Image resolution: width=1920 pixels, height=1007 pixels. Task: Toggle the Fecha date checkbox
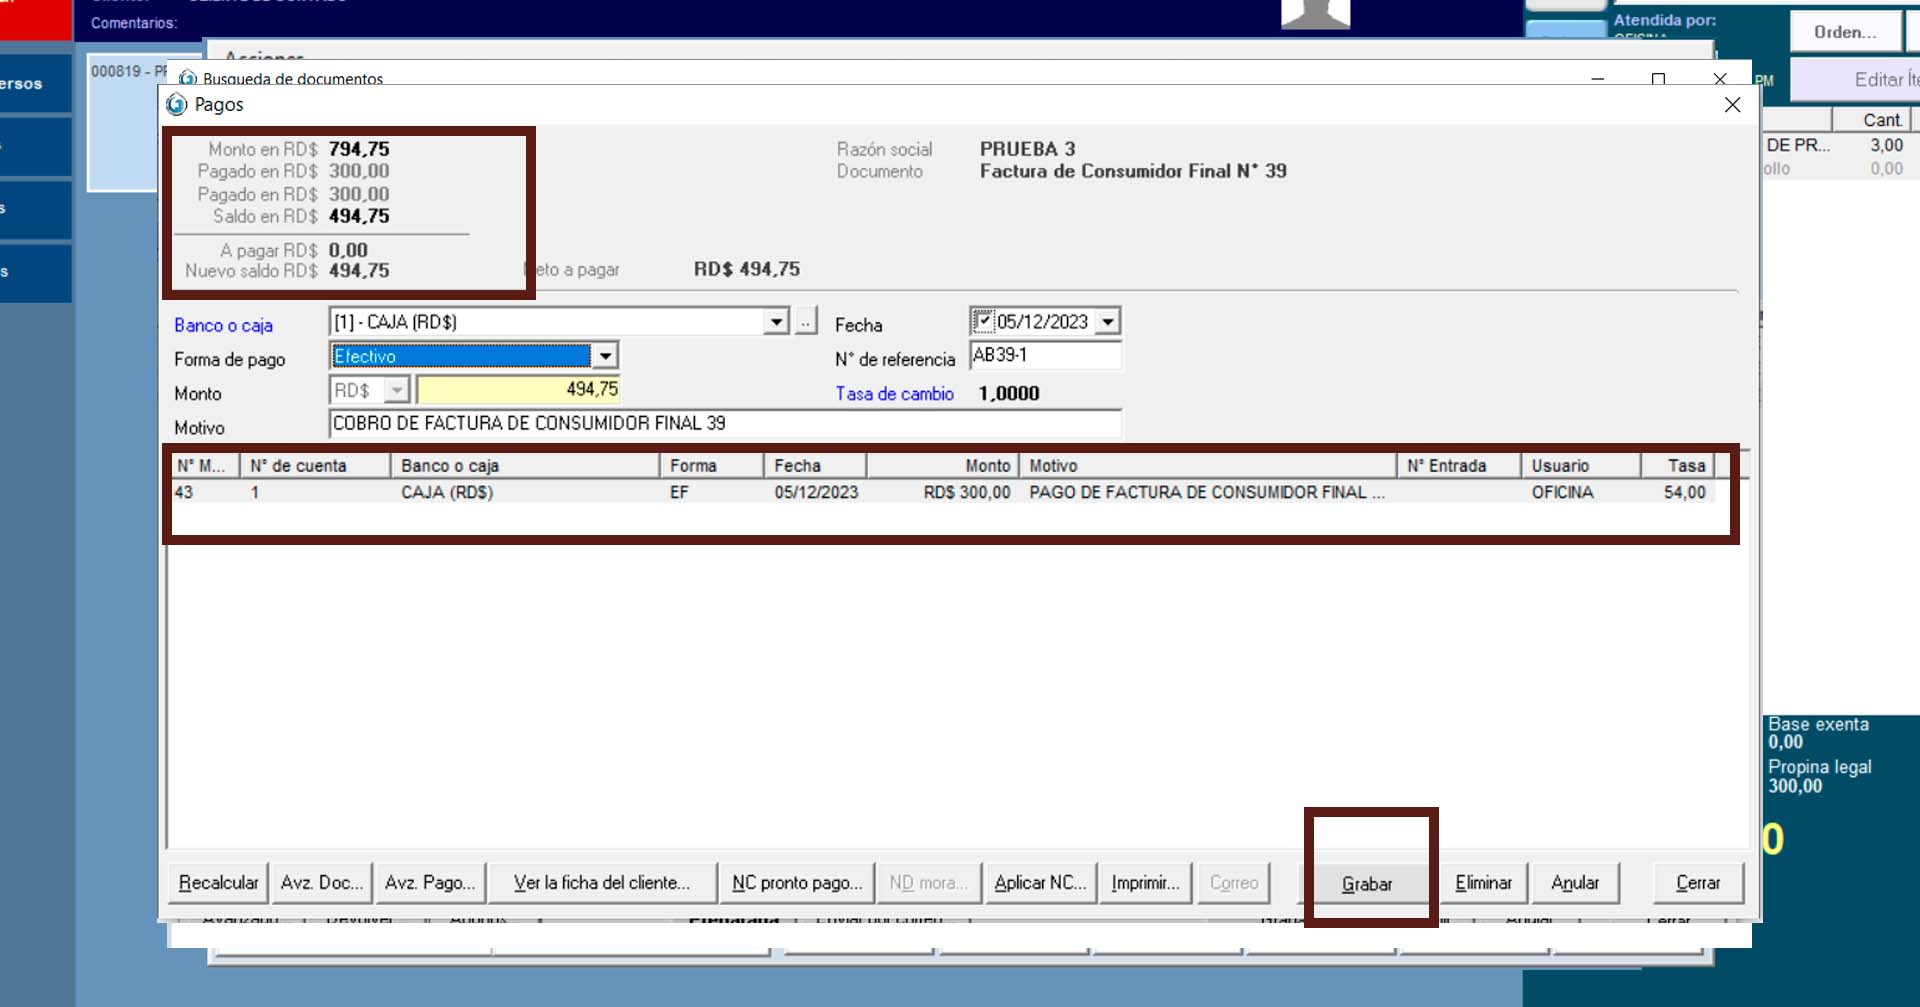(984, 321)
